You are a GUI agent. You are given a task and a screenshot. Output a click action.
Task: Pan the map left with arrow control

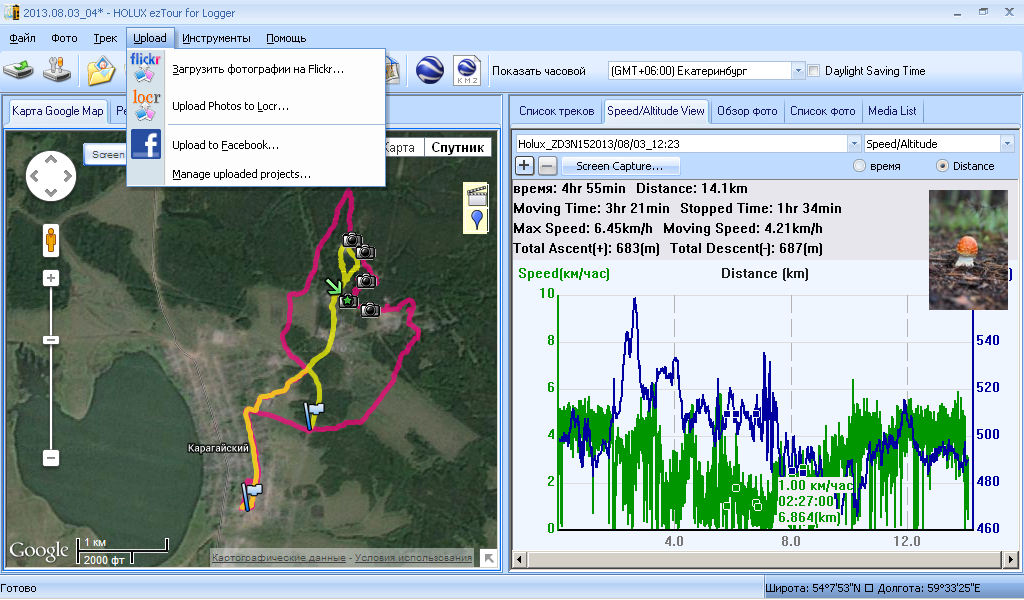click(x=35, y=176)
